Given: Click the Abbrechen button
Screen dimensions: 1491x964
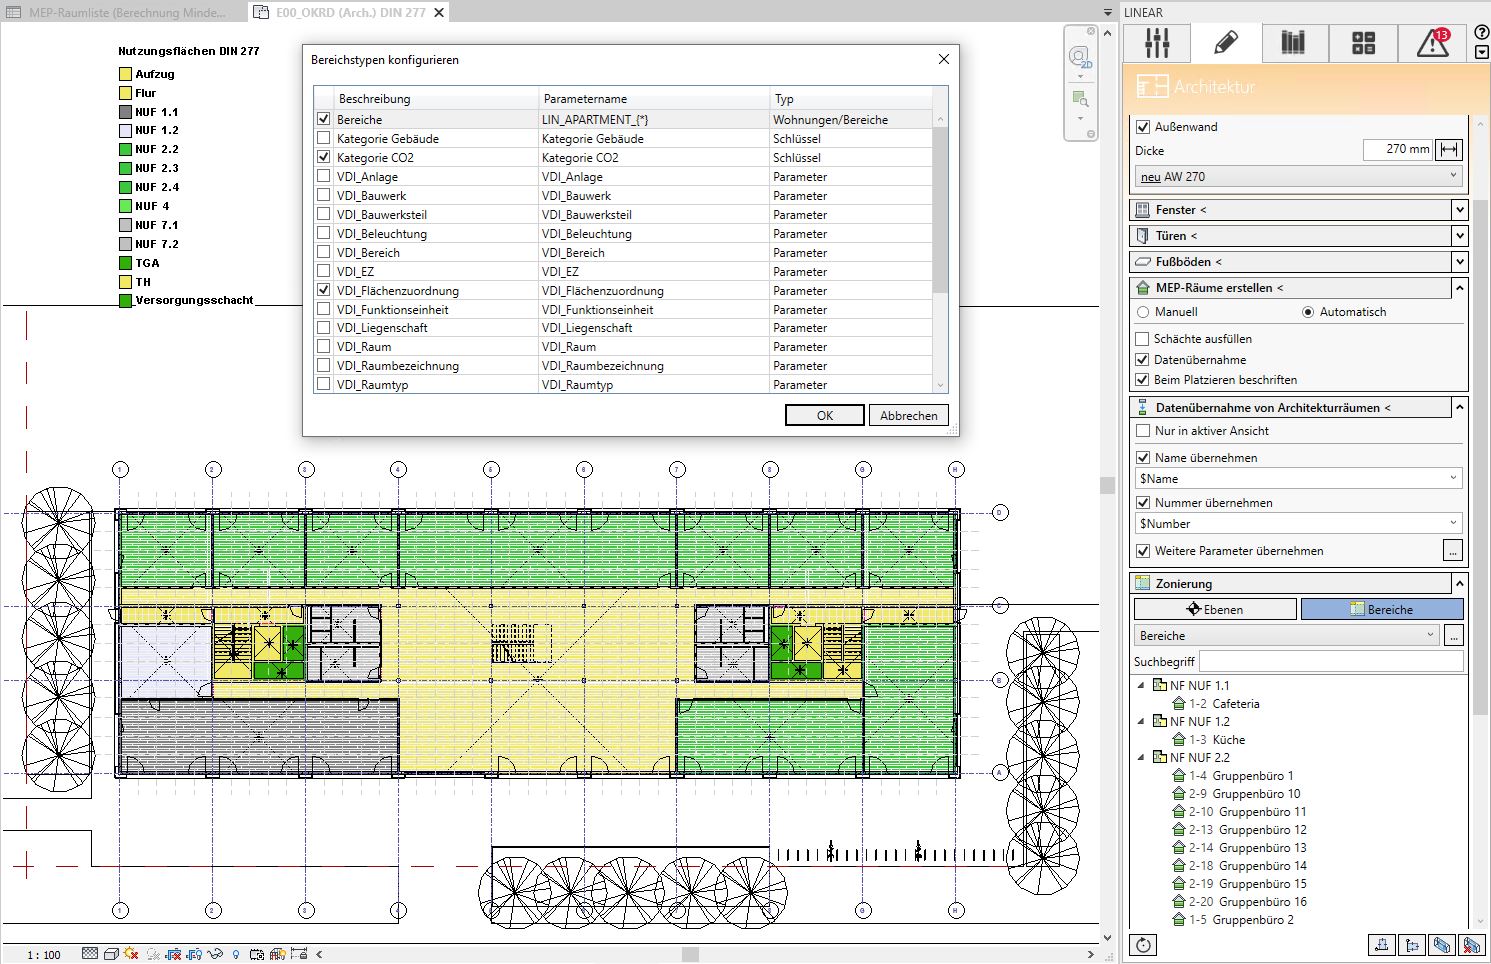Looking at the screenshot, I should tap(908, 415).
